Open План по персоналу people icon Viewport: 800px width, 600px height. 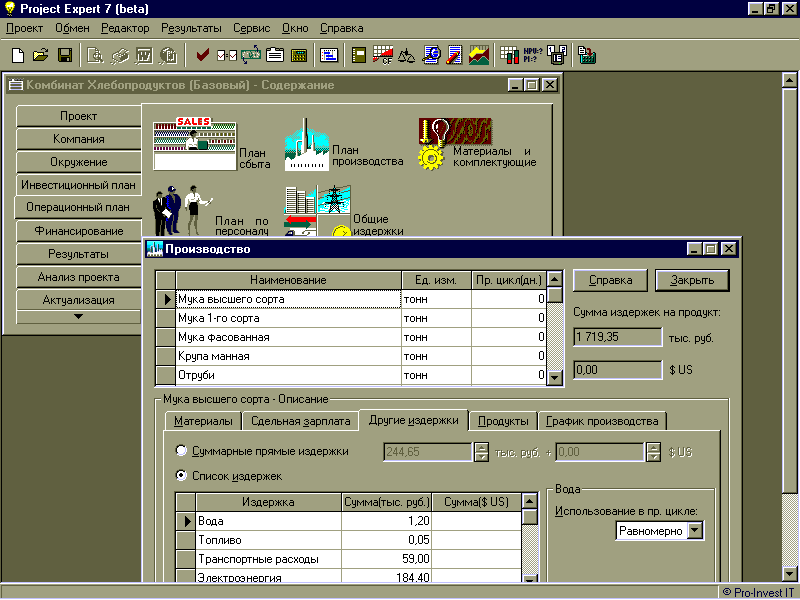182,210
